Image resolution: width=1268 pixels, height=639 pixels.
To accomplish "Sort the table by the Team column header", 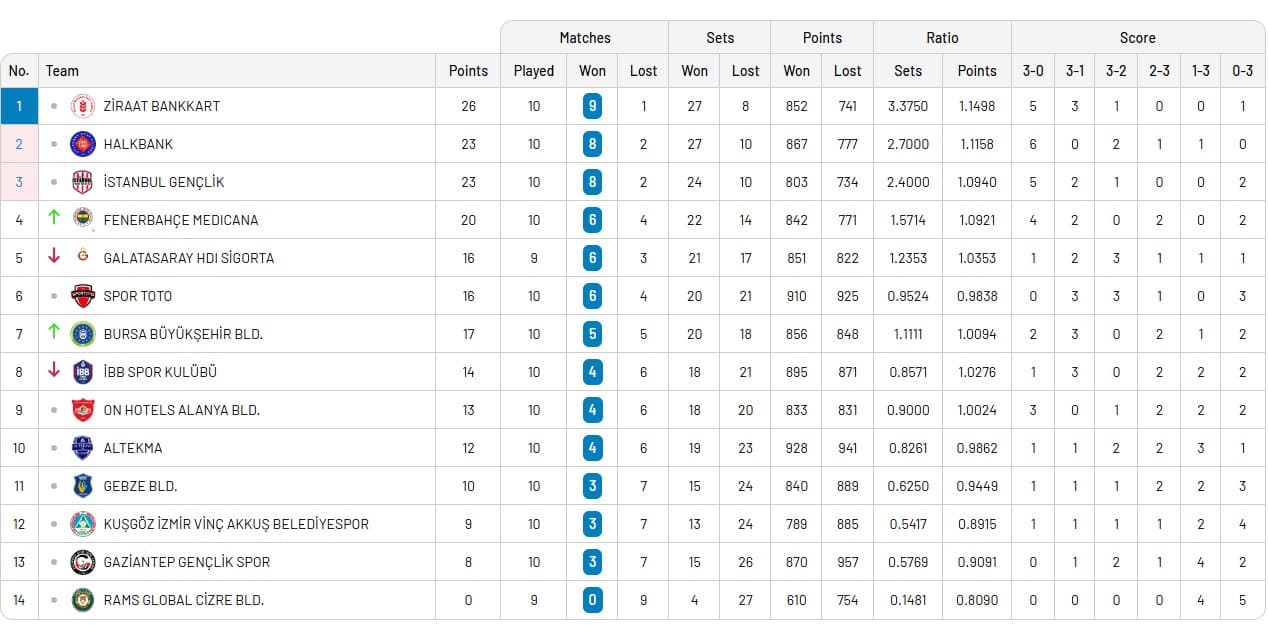I will pos(62,71).
